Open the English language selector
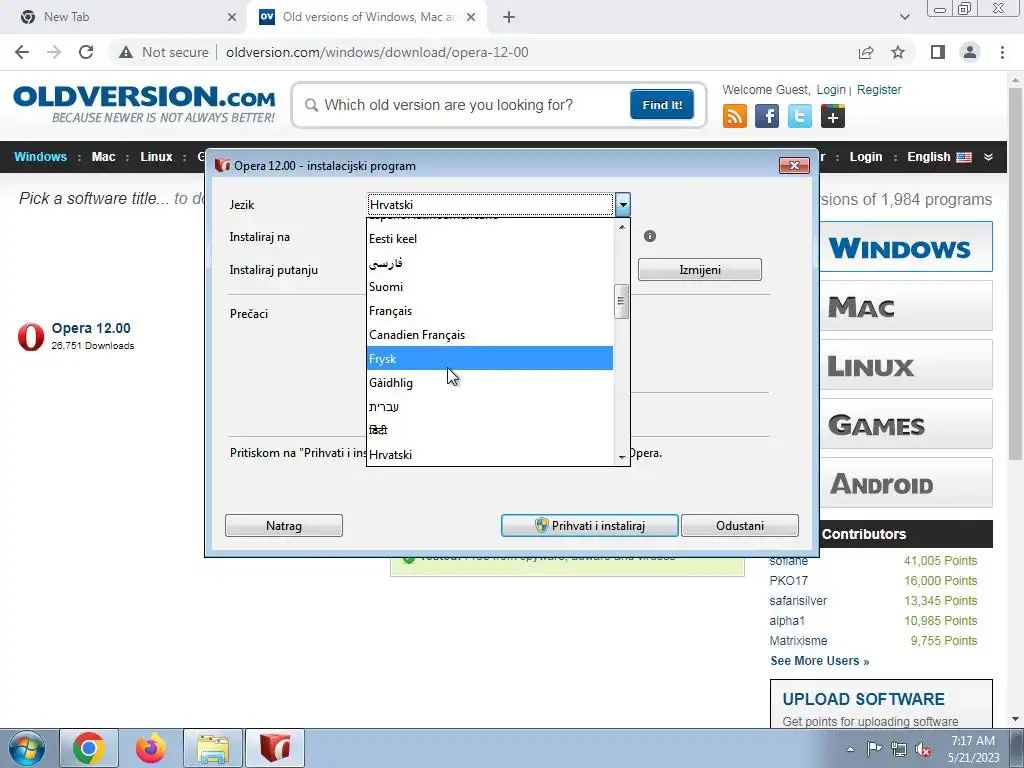This screenshot has width=1024, height=768. (x=939, y=157)
